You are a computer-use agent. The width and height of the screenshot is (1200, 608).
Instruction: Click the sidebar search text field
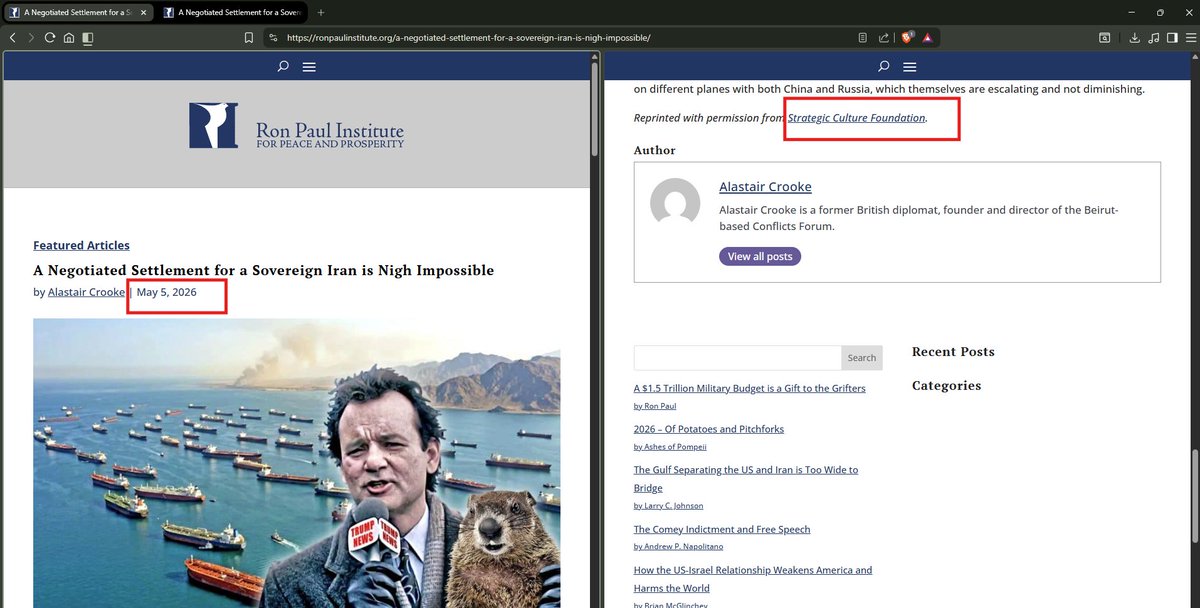point(737,358)
